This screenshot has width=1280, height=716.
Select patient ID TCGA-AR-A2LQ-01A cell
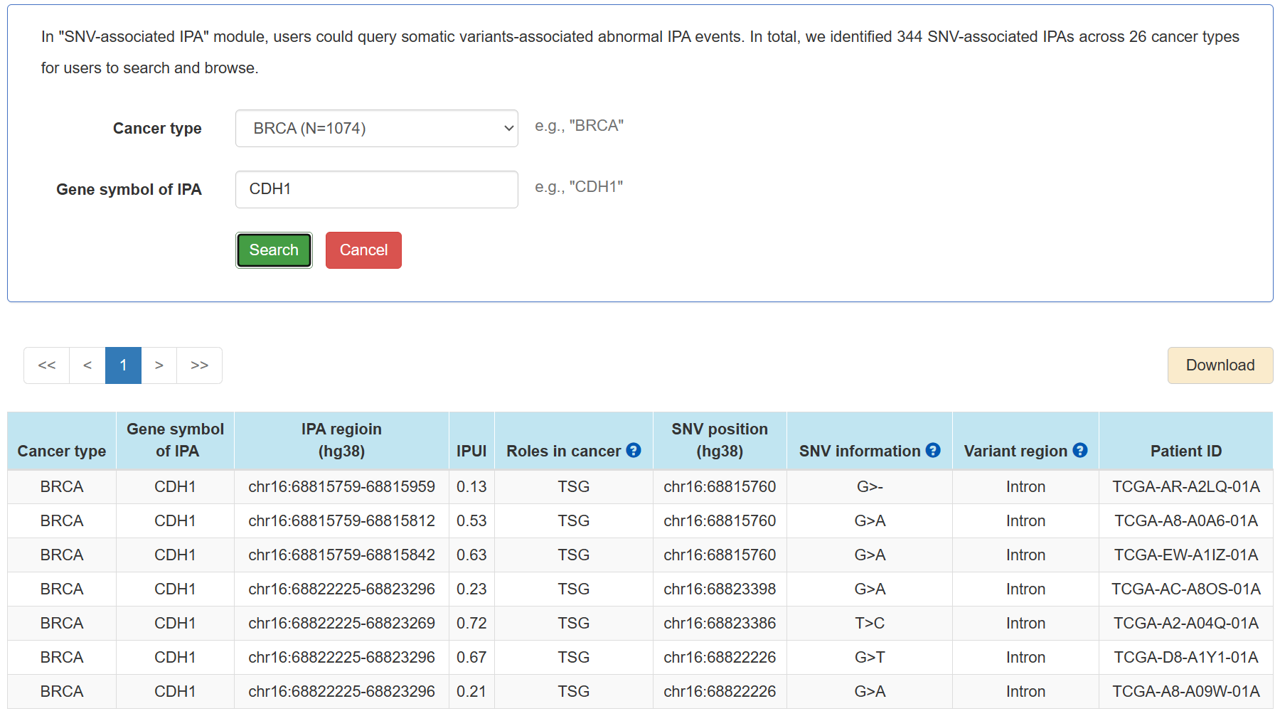tap(1185, 487)
